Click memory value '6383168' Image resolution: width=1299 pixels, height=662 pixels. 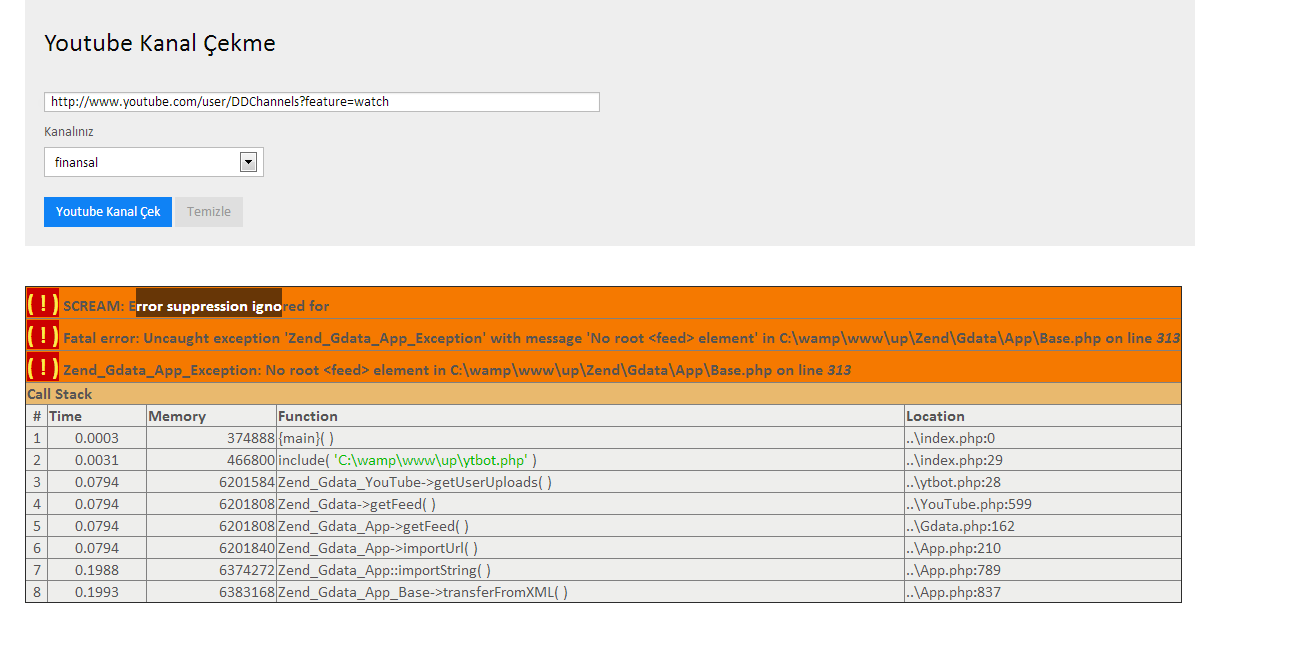247,592
